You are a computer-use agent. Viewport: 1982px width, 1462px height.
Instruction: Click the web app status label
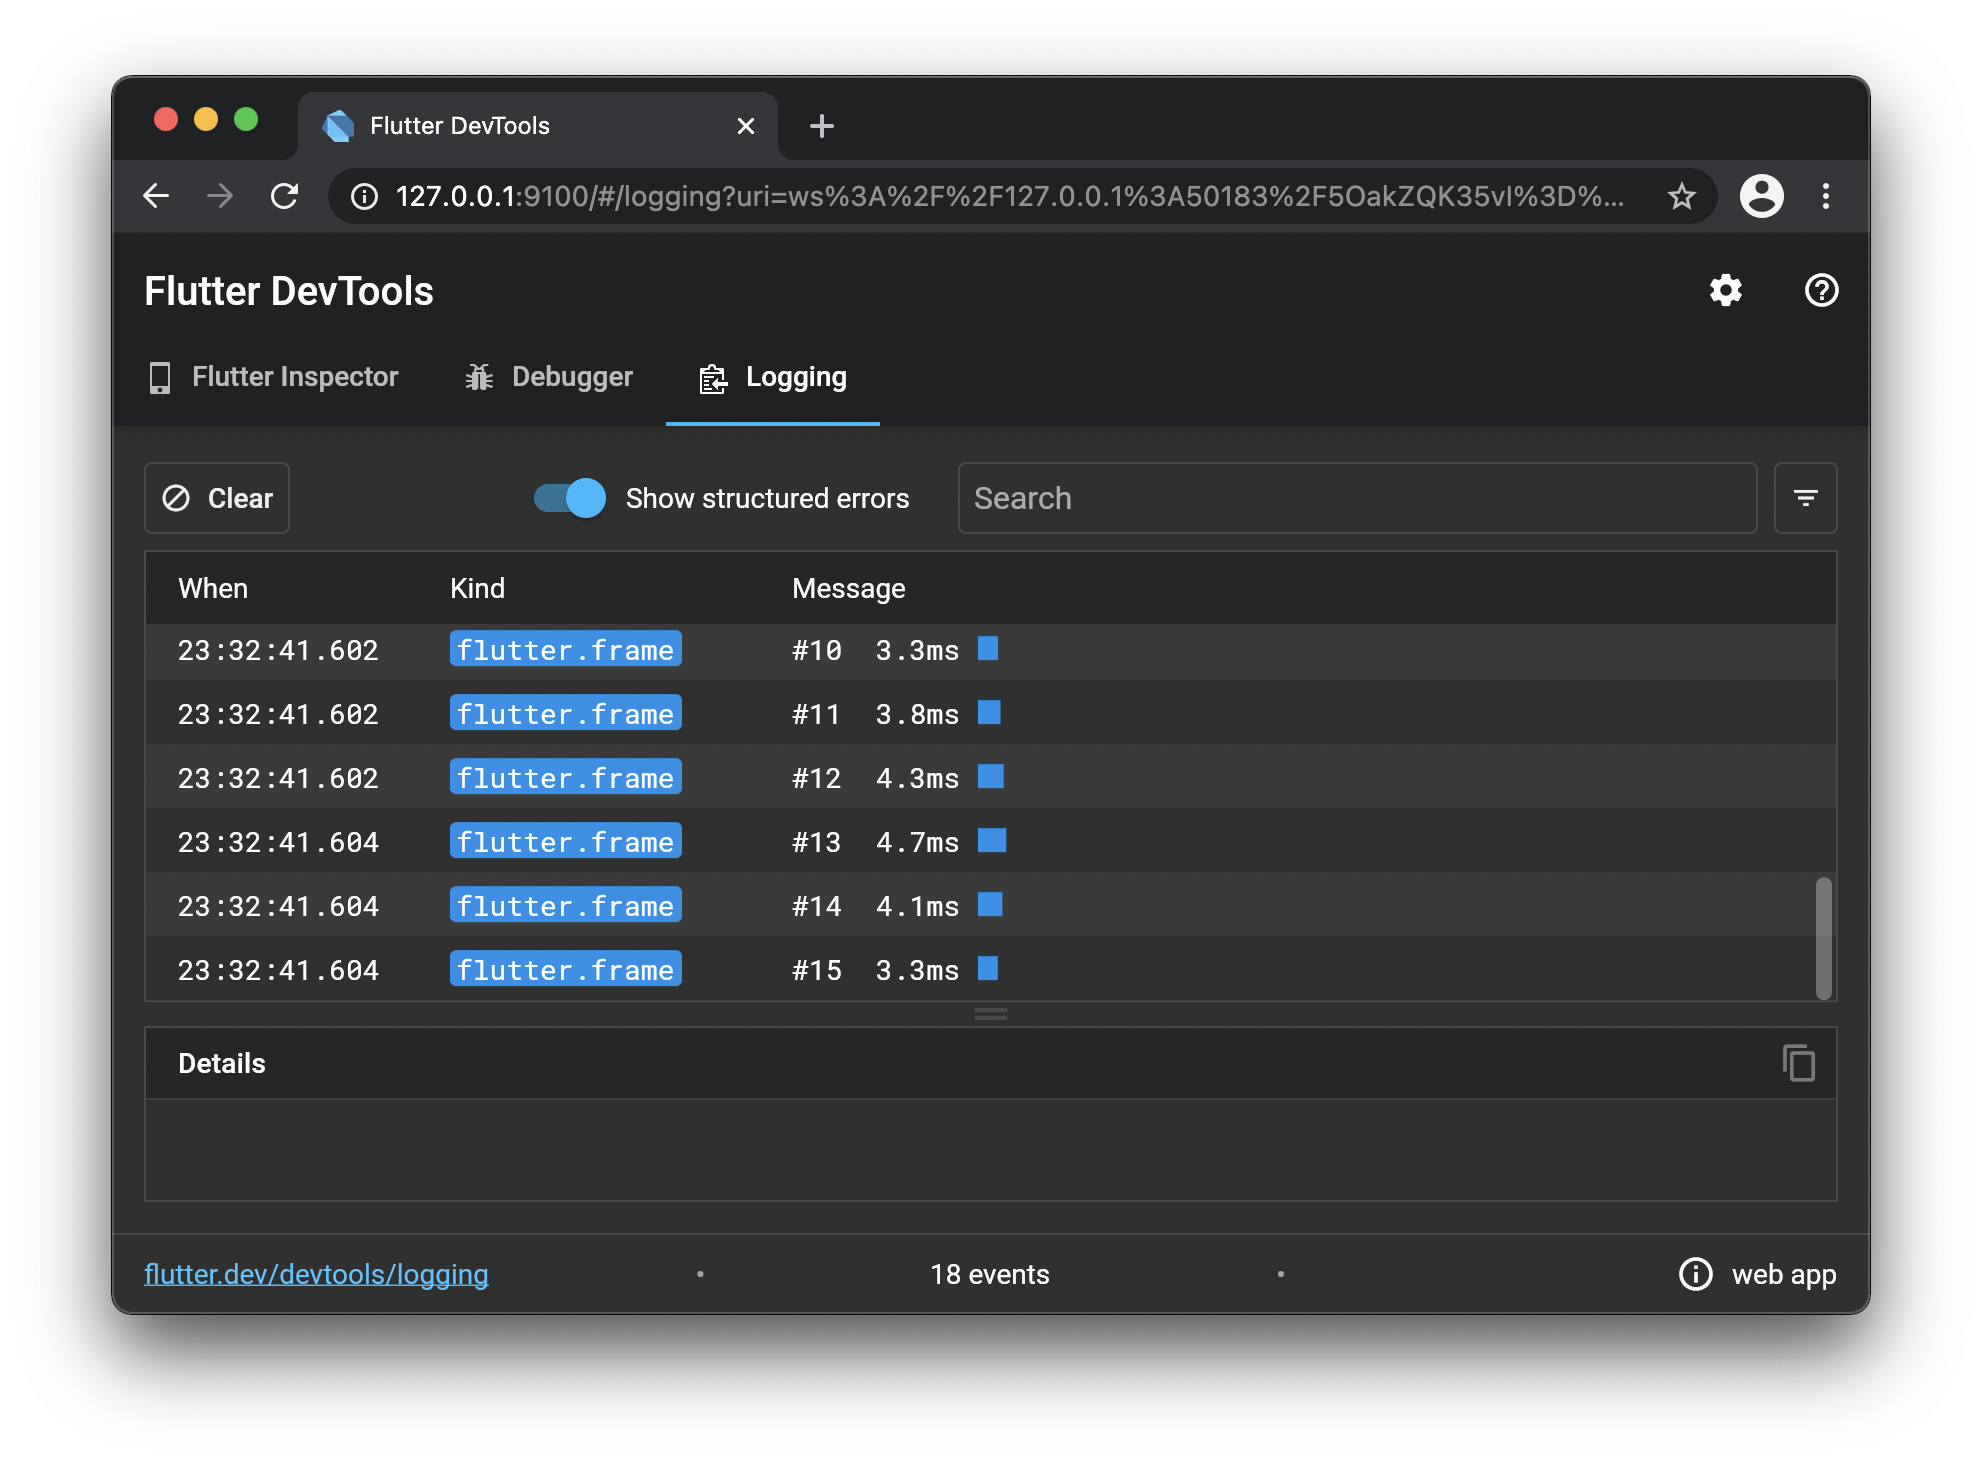click(x=1784, y=1274)
